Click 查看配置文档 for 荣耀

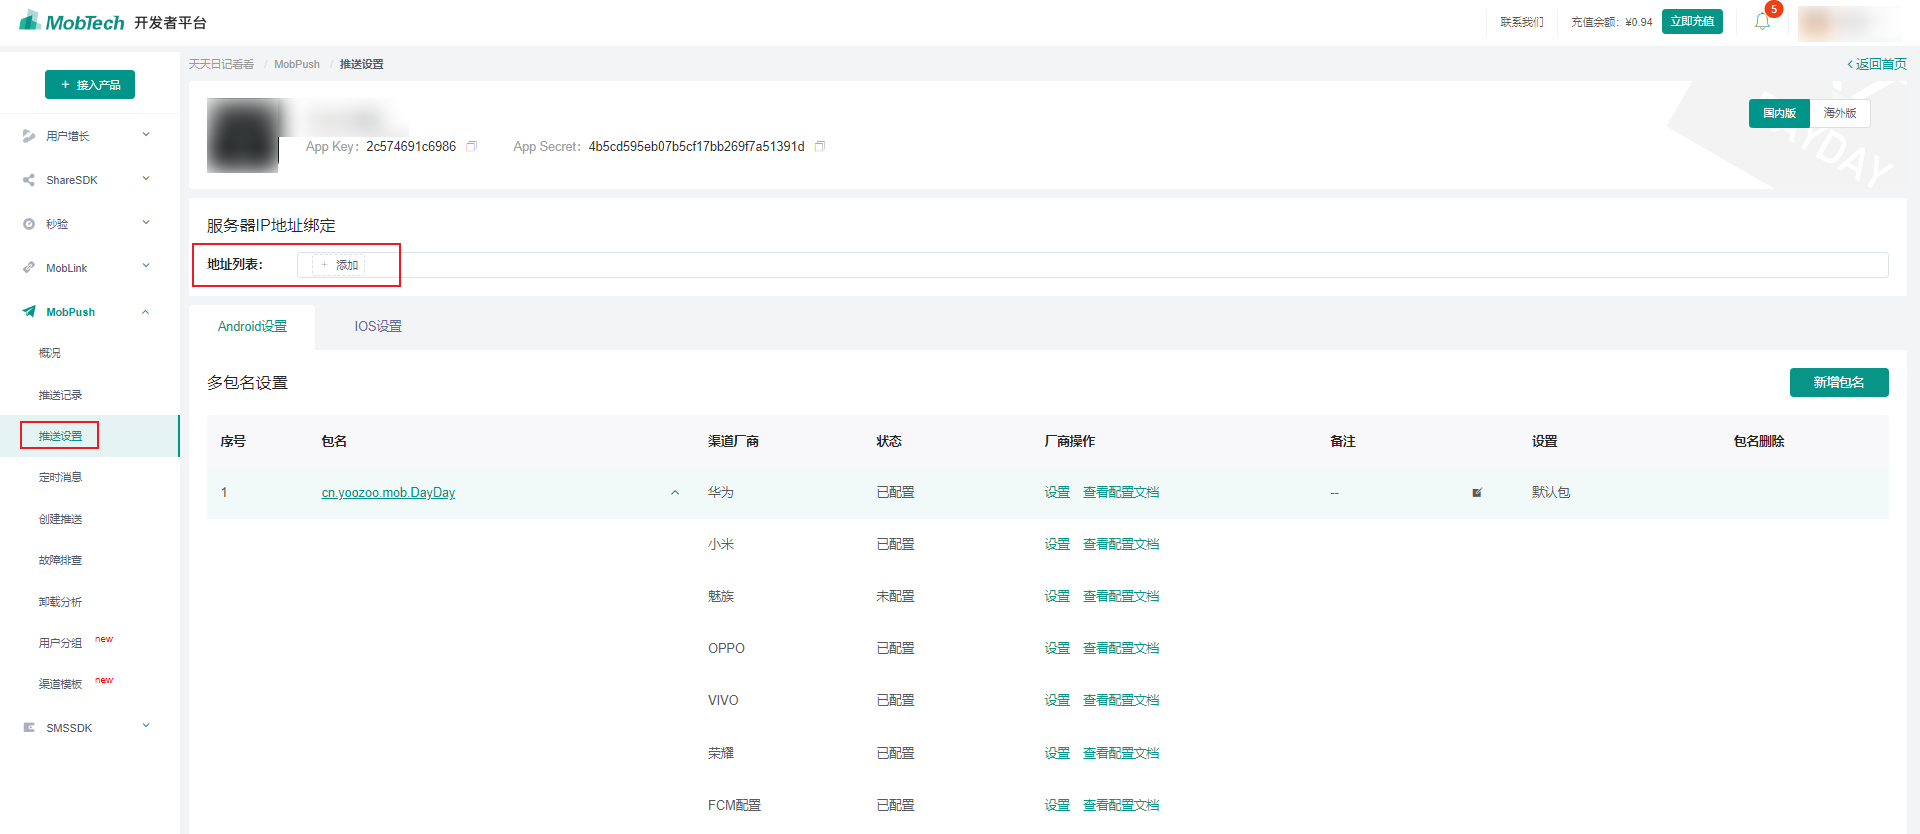pyautogui.click(x=1121, y=753)
